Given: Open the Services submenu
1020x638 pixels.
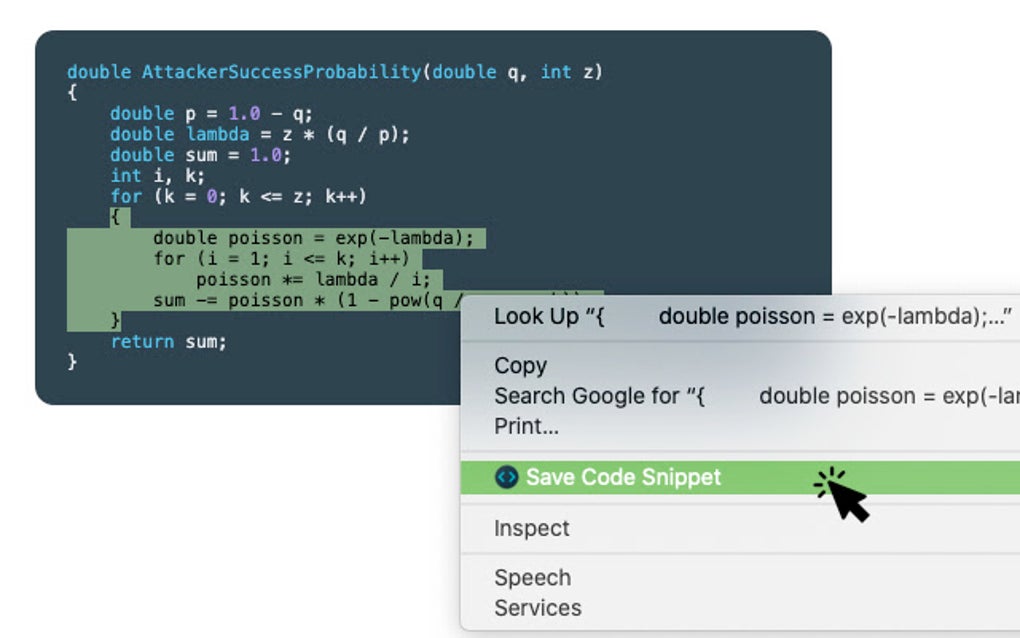Looking at the screenshot, I should 537,608.
